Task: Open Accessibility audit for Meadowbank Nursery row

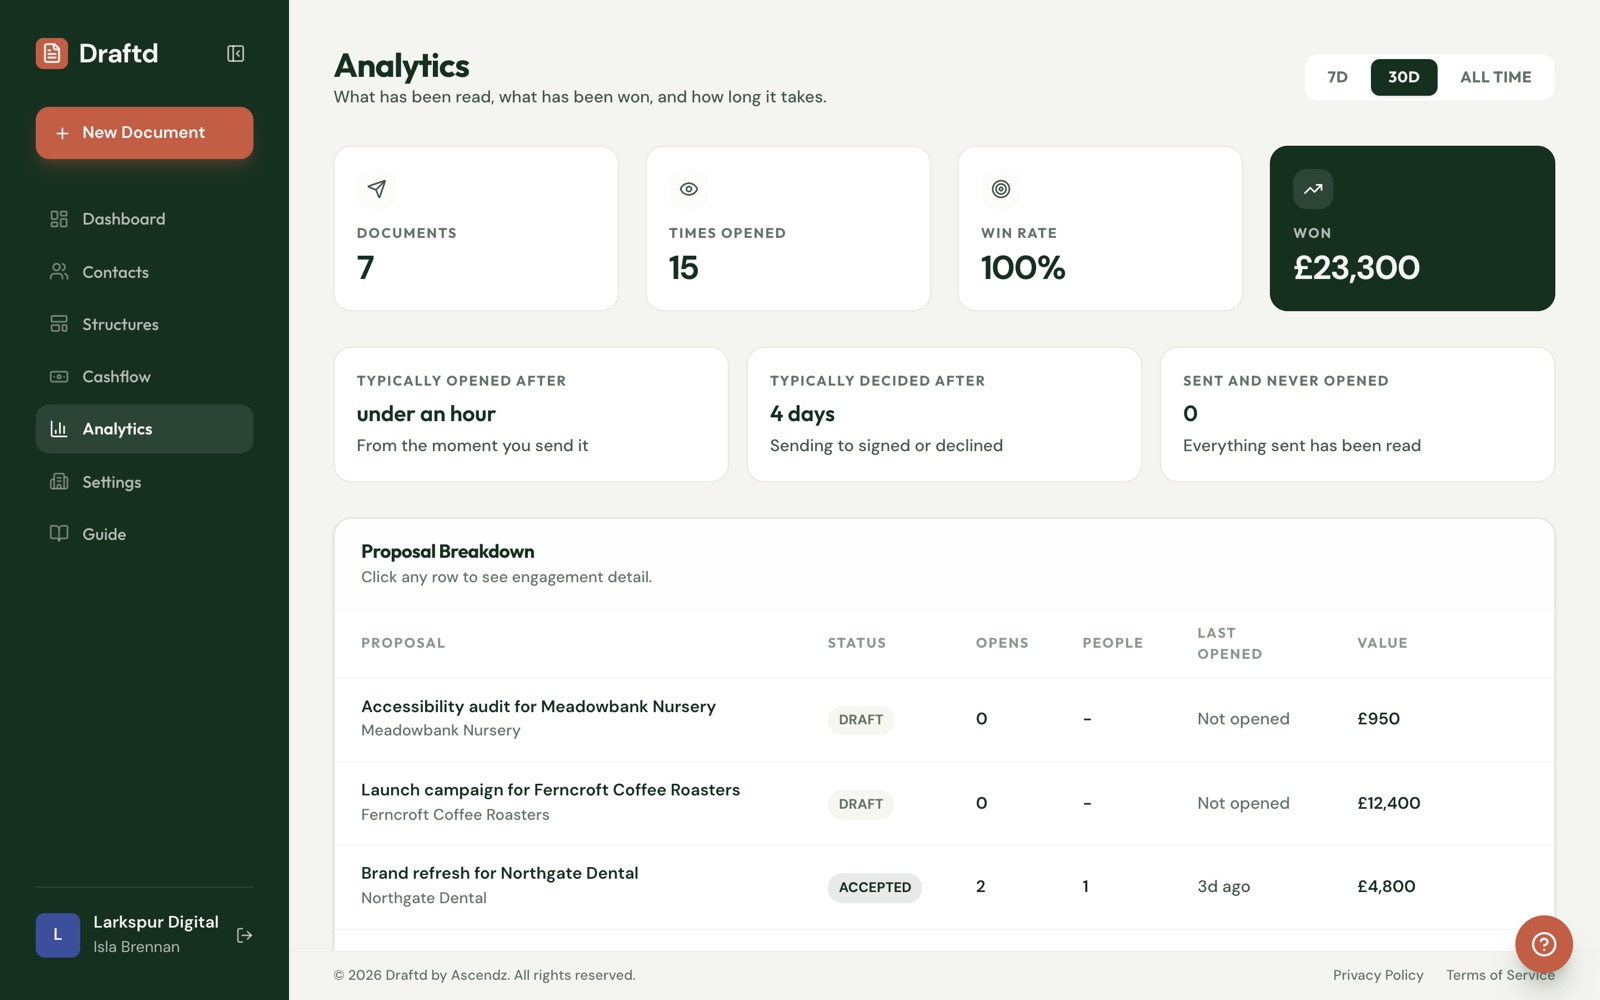Action: pyautogui.click(x=944, y=720)
